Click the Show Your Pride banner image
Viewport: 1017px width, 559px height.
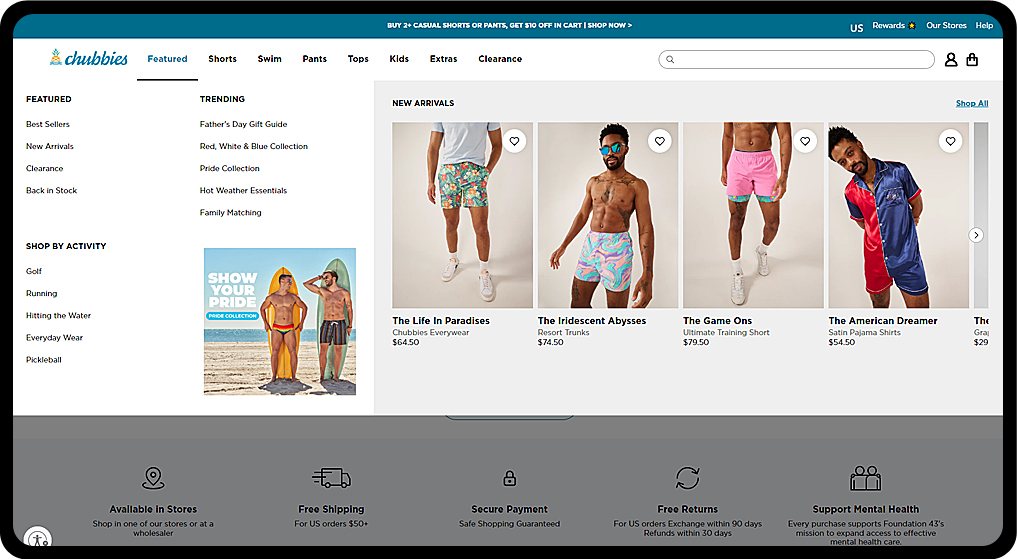(x=280, y=321)
